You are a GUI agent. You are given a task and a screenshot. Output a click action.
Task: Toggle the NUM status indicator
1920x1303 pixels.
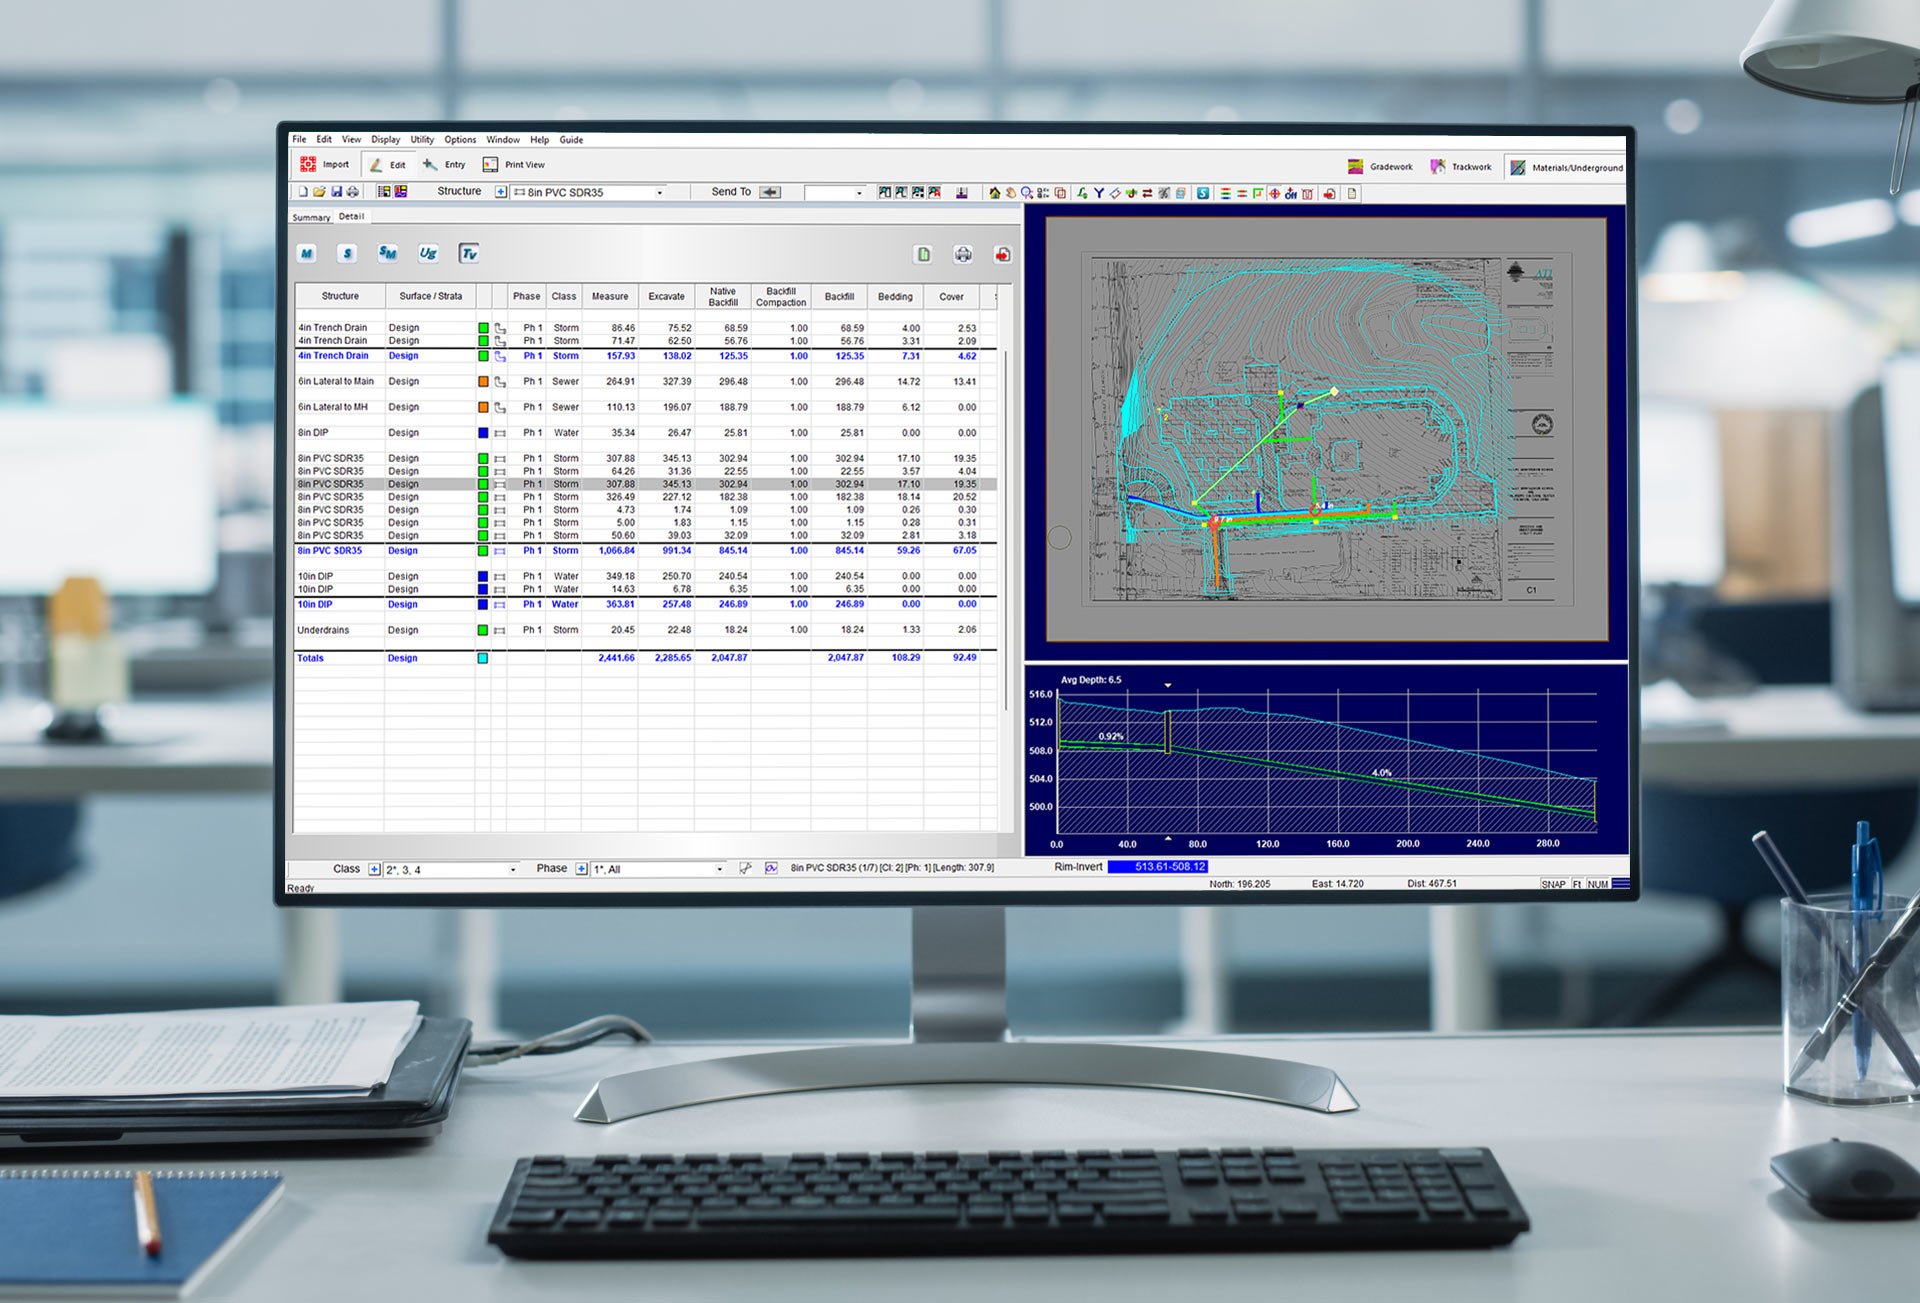tap(1598, 884)
